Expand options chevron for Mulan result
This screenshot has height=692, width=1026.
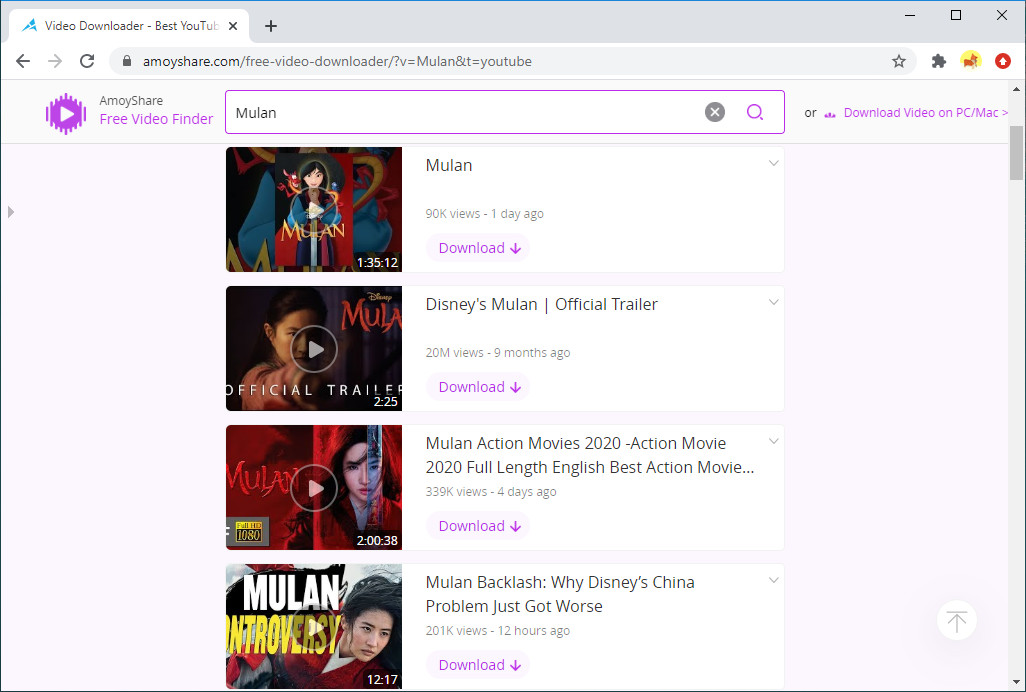click(773, 163)
